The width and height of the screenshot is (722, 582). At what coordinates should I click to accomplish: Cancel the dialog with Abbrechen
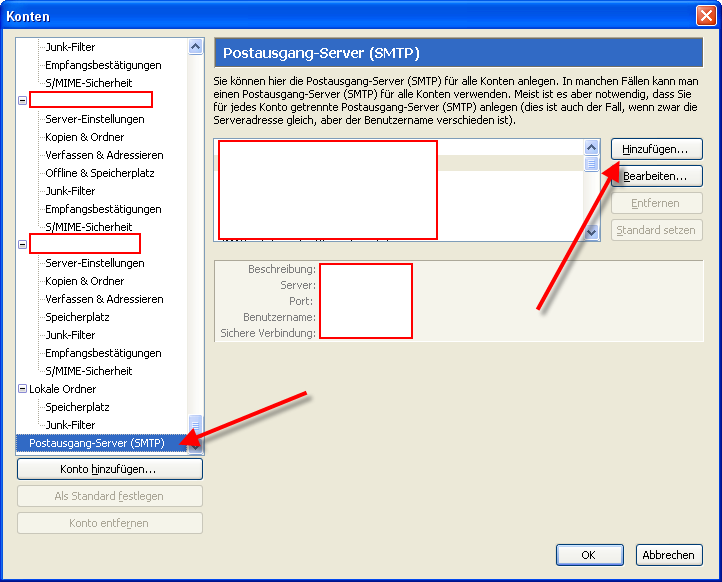(x=668, y=555)
